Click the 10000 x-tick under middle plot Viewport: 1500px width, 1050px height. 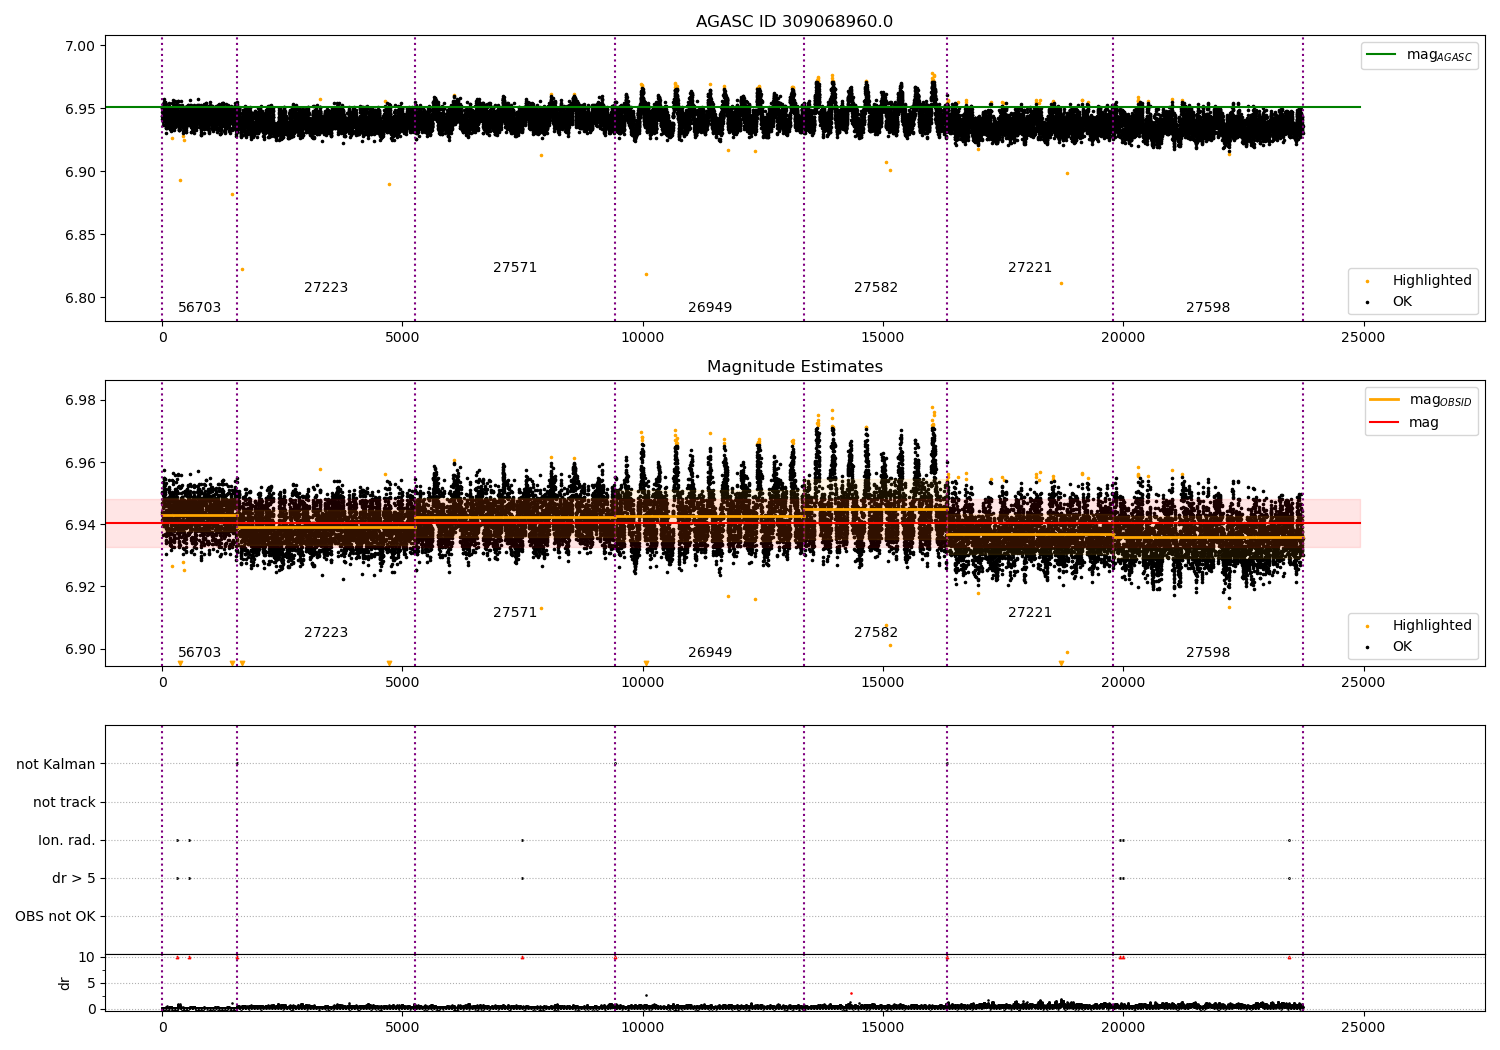point(643,682)
